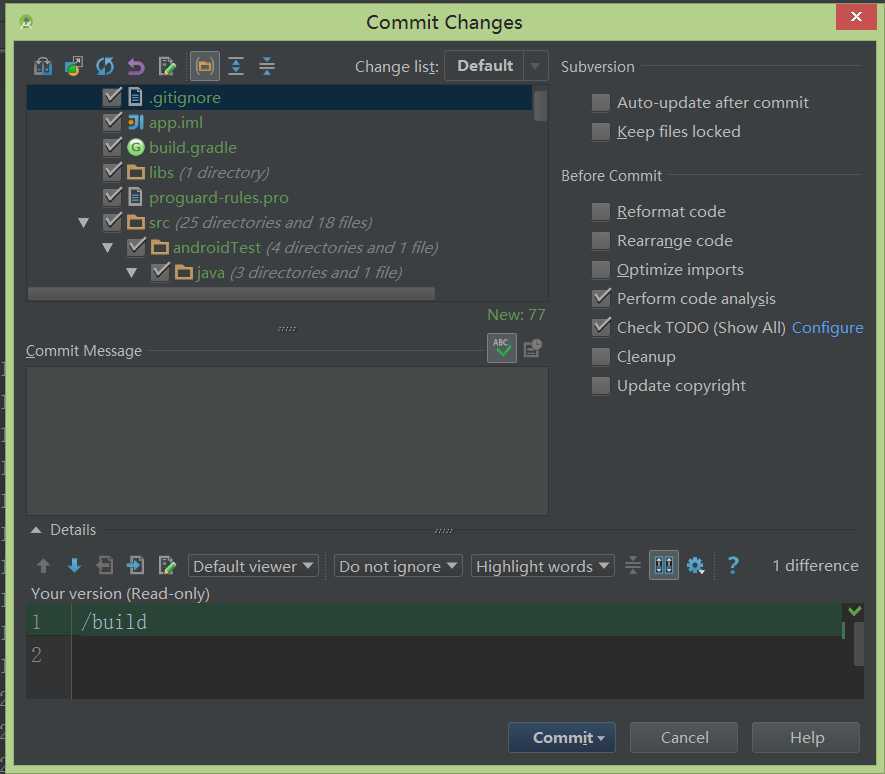This screenshot has height=774, width=885.
Task: Open the Change list Default dropdown
Action: click(x=496, y=66)
